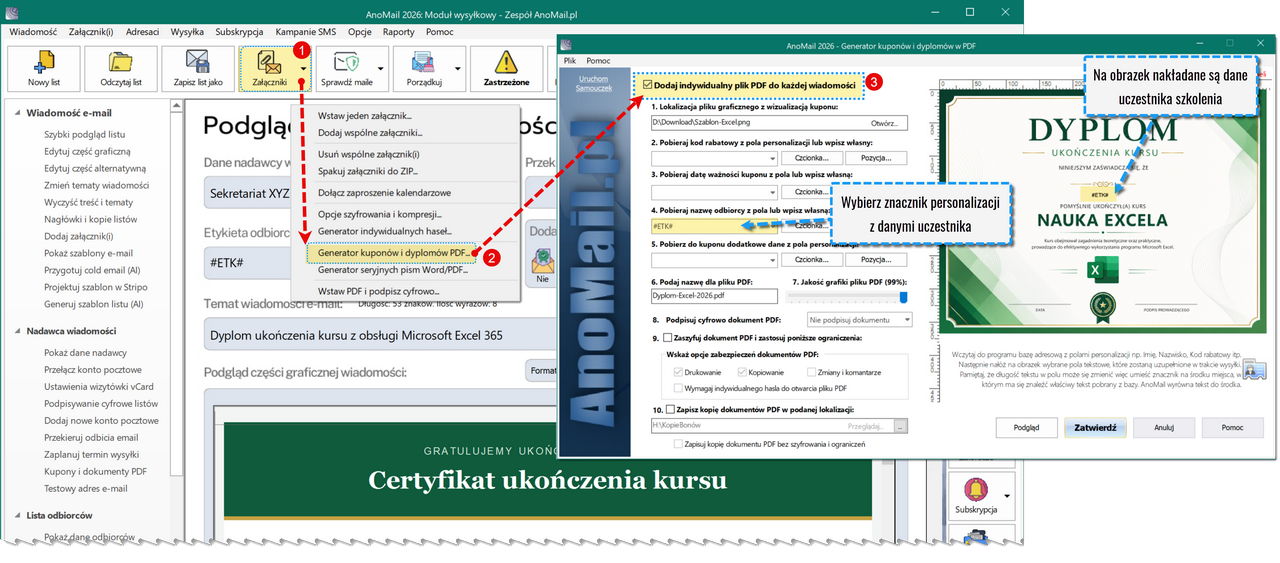Viewport: 1280px width, 563px height.
Task: Click the Porządkuj toolbar icon
Action: pos(423,62)
